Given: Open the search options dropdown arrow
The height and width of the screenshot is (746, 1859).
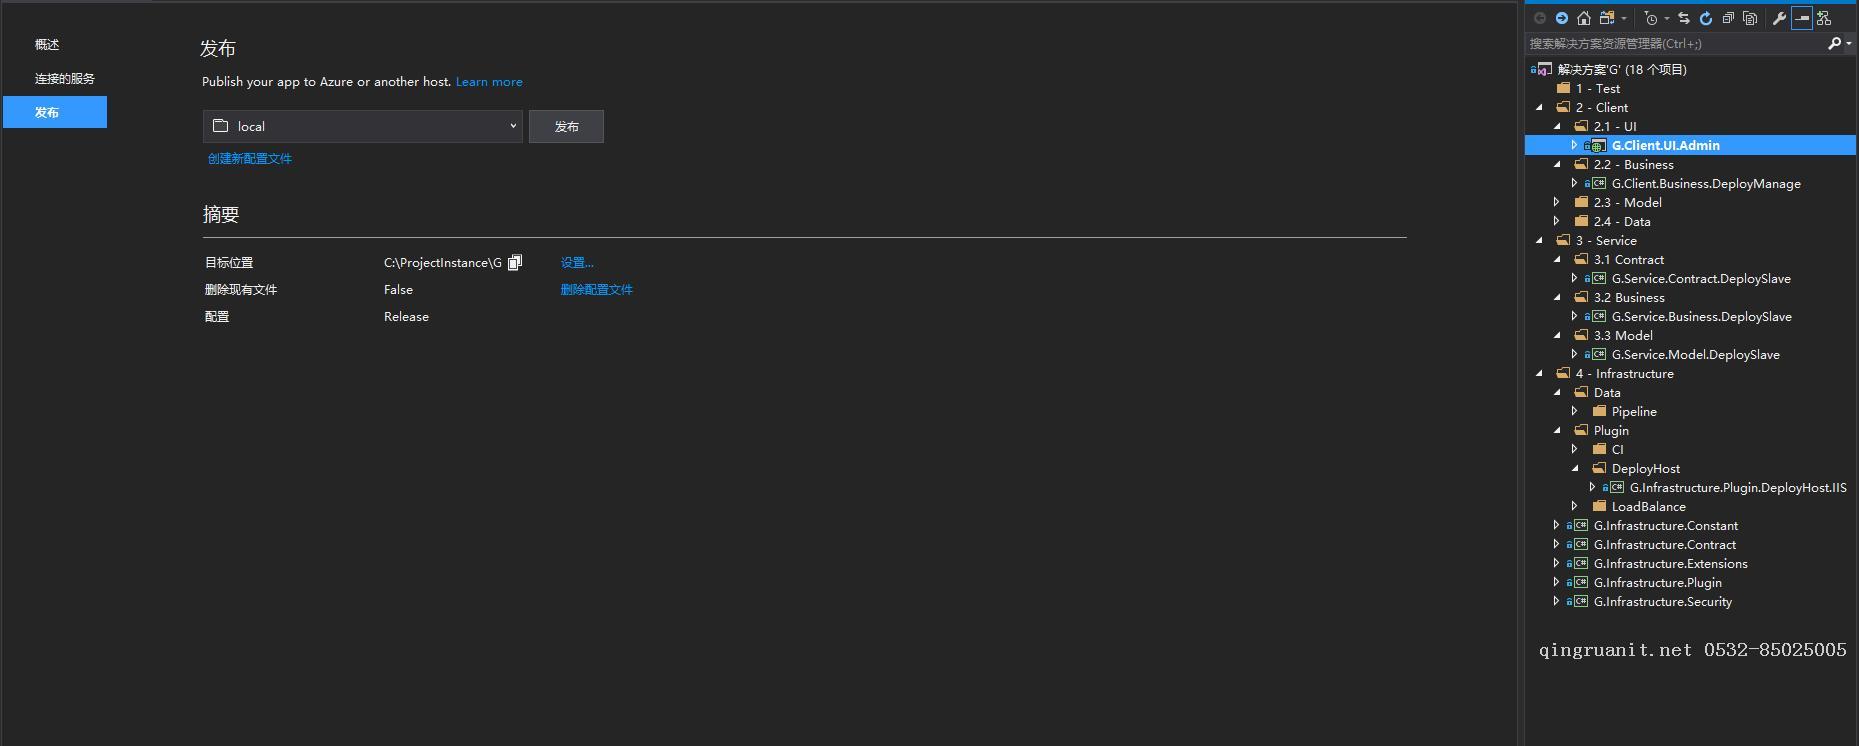Looking at the screenshot, I should (1848, 43).
